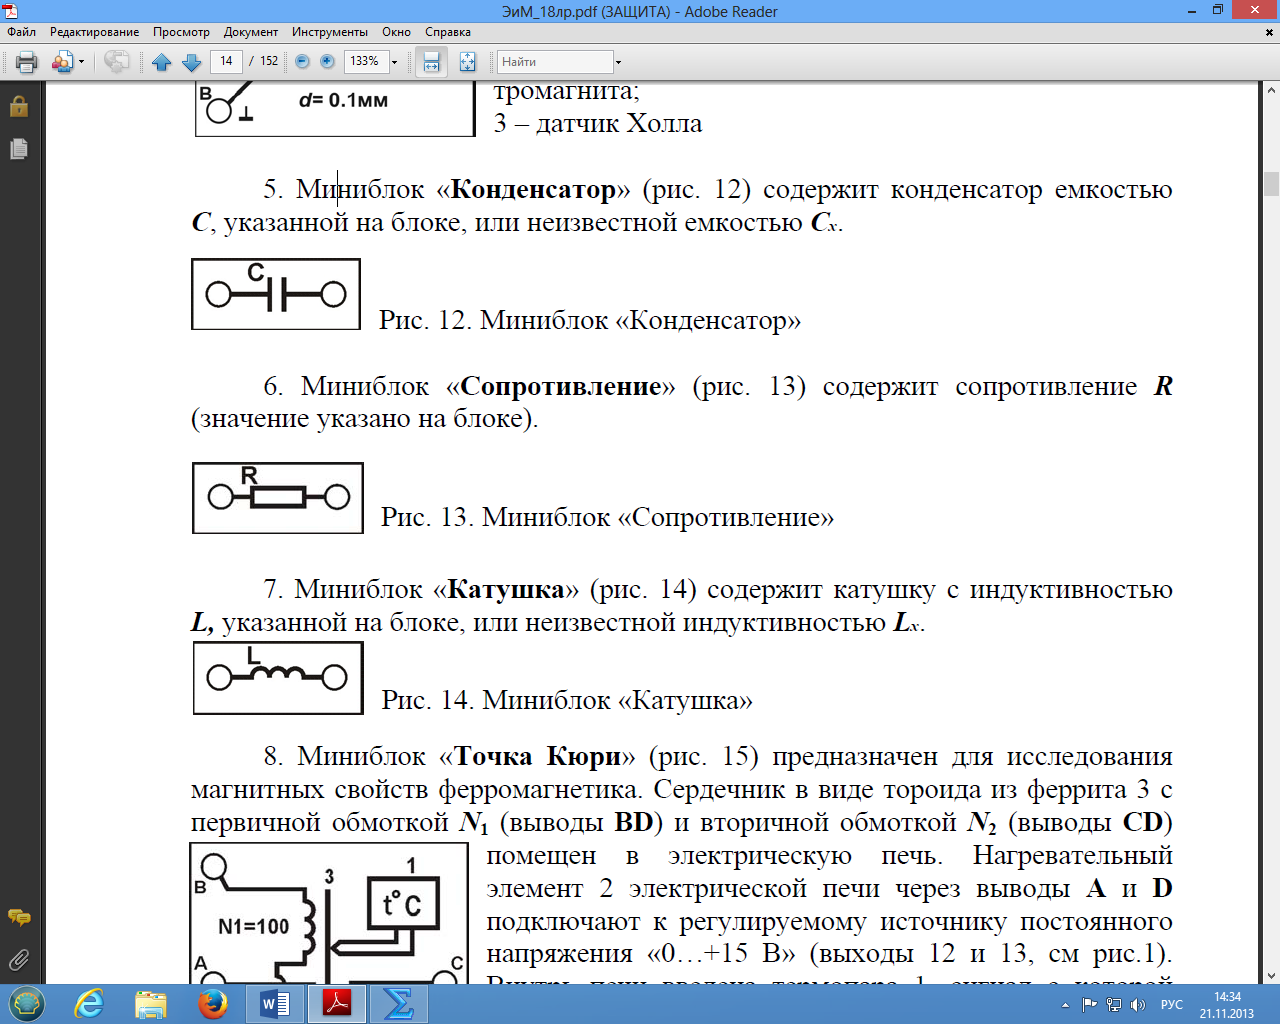The image size is (1280, 1024).
Task: Open the collaborate icon dropdown arrow
Action: click(x=81, y=62)
